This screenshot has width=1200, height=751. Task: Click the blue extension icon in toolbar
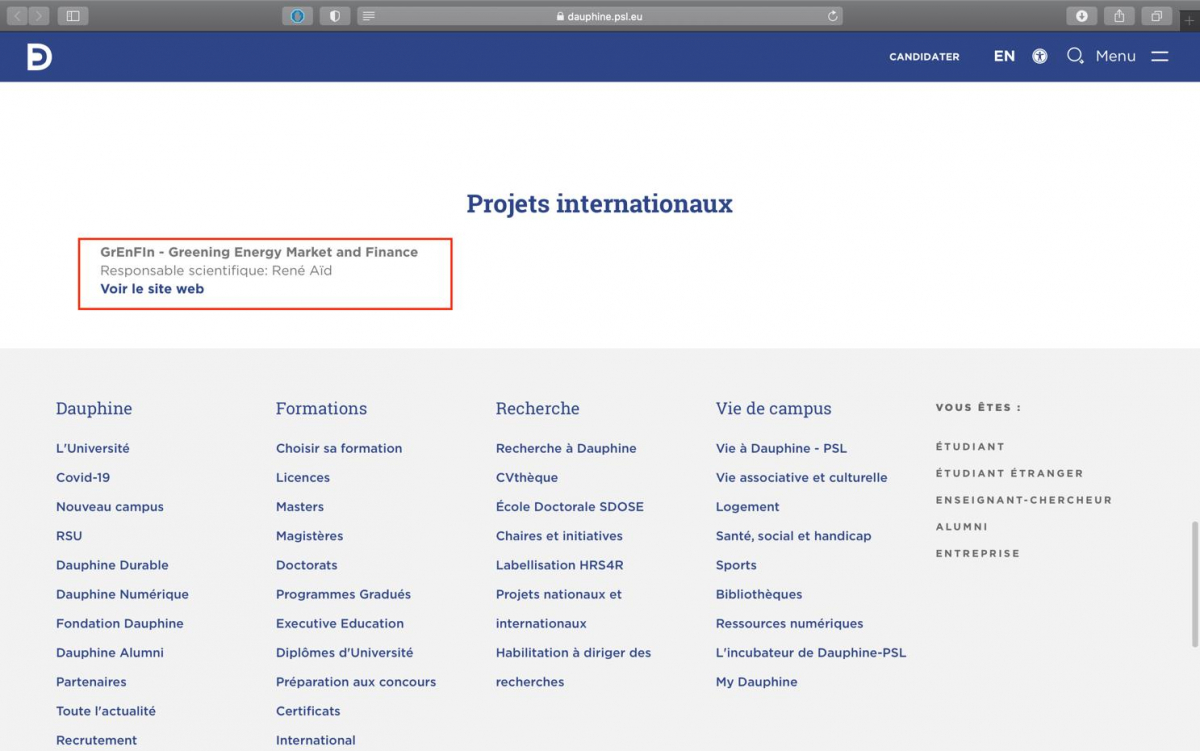(297, 16)
